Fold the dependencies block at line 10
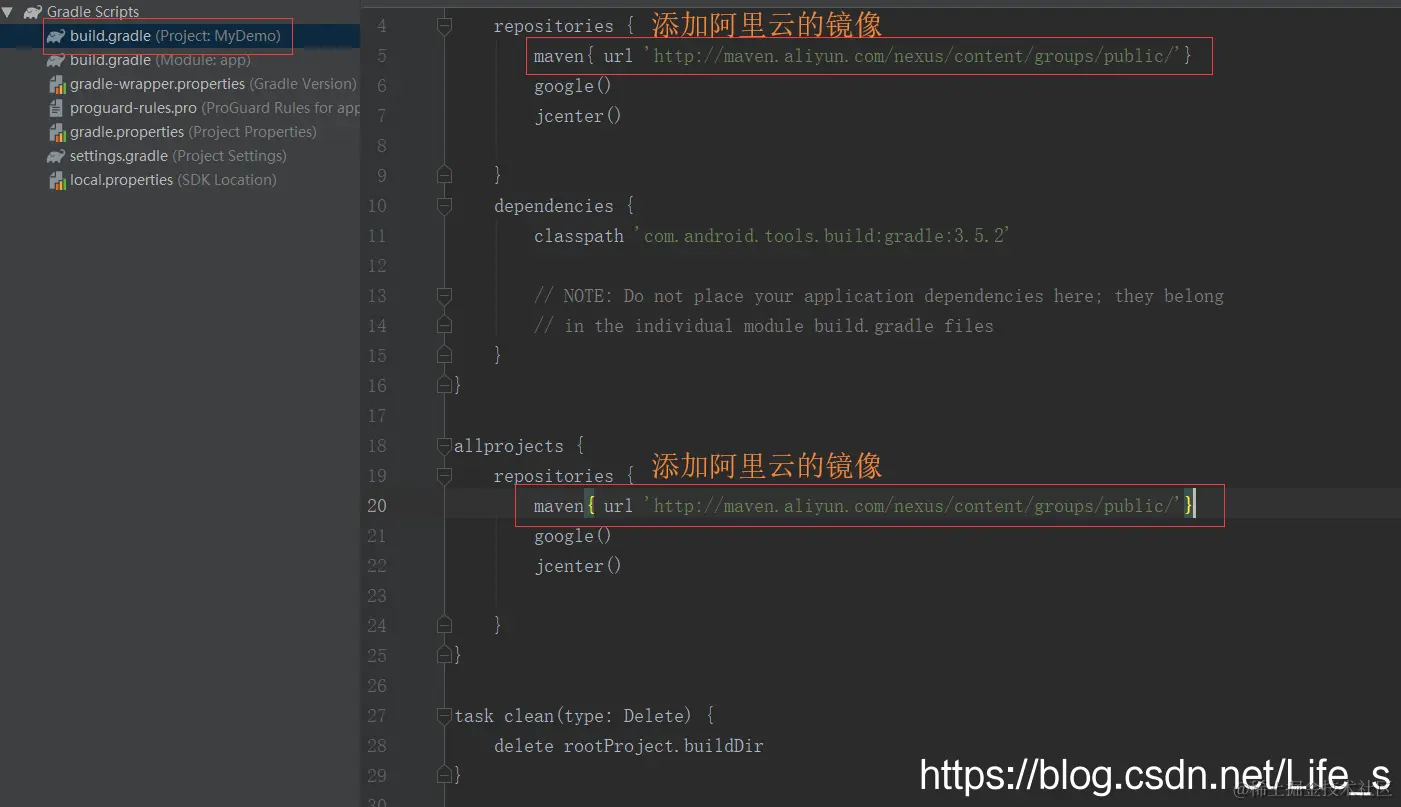The image size is (1401, 807). pyautogui.click(x=444, y=206)
